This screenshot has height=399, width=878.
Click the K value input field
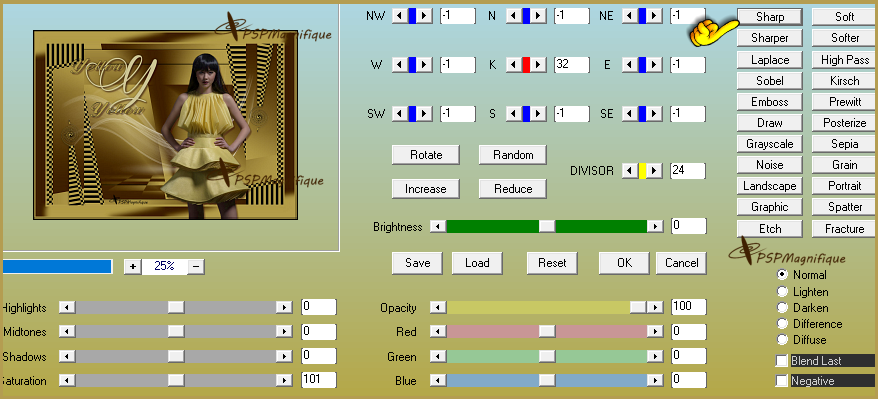571,64
